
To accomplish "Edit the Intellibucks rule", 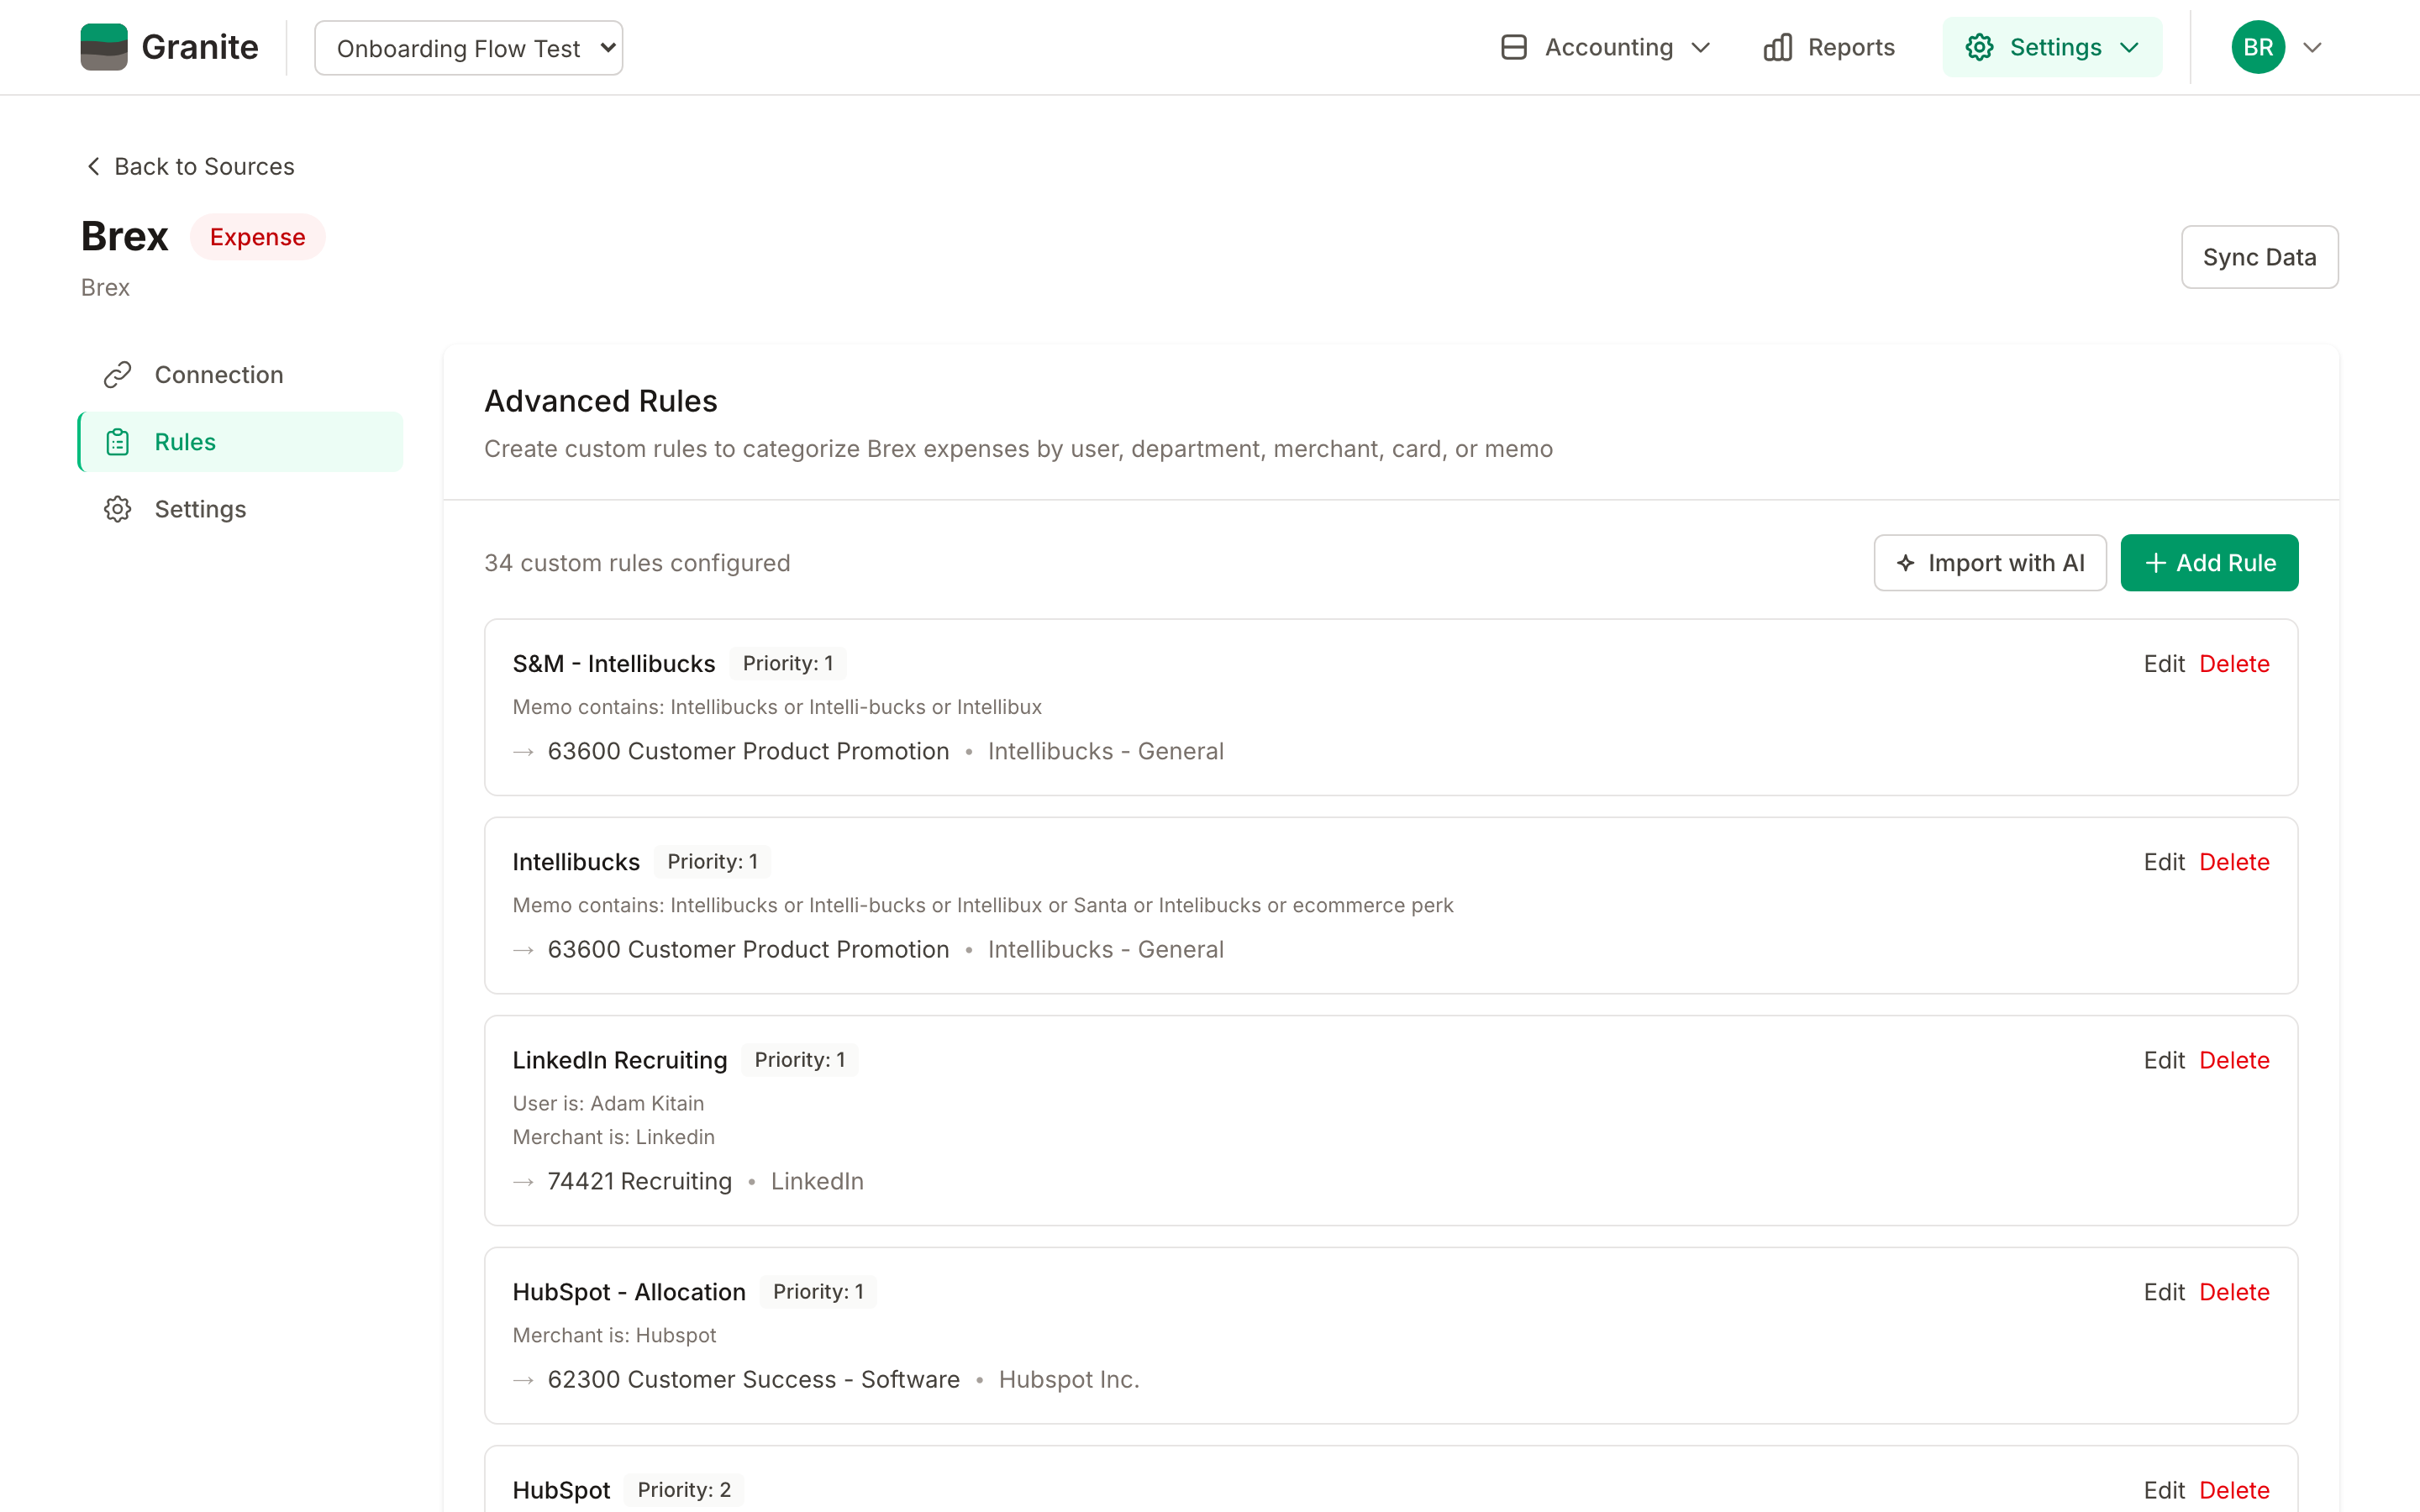I will pos(2164,862).
